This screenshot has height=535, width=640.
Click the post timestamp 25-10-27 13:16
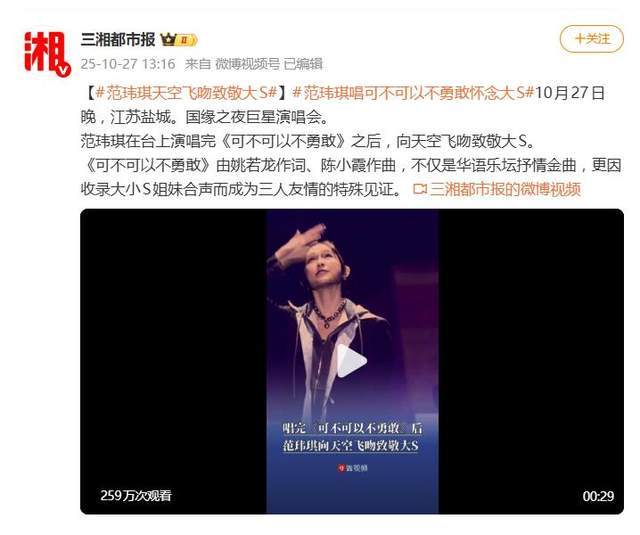point(128,64)
